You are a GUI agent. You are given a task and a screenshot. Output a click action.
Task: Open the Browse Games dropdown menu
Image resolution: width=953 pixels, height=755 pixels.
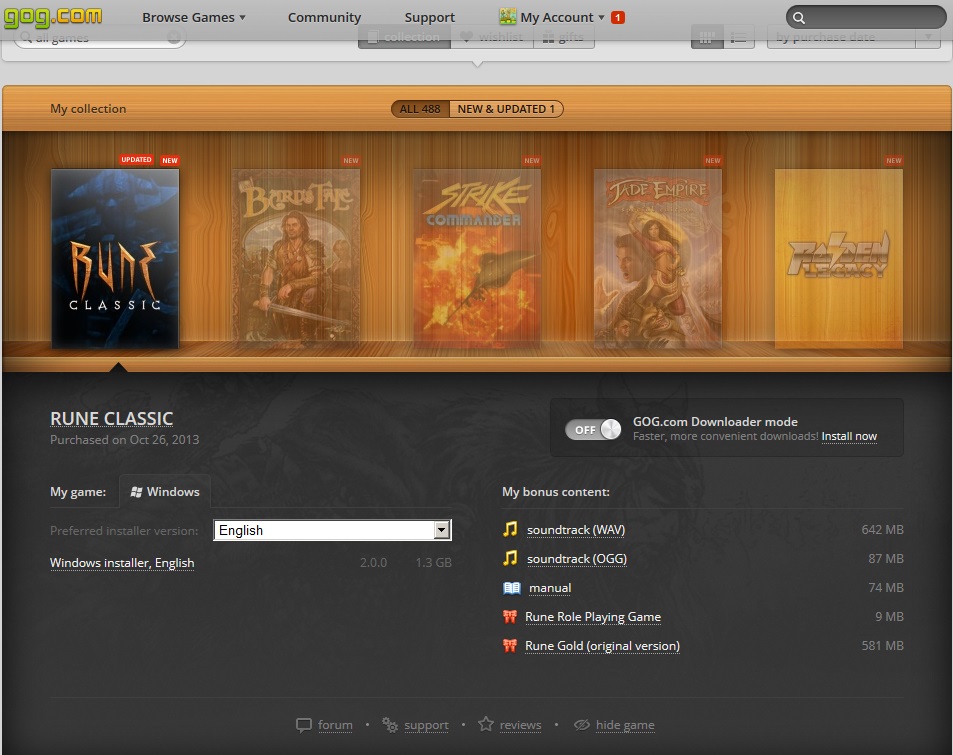(x=194, y=17)
